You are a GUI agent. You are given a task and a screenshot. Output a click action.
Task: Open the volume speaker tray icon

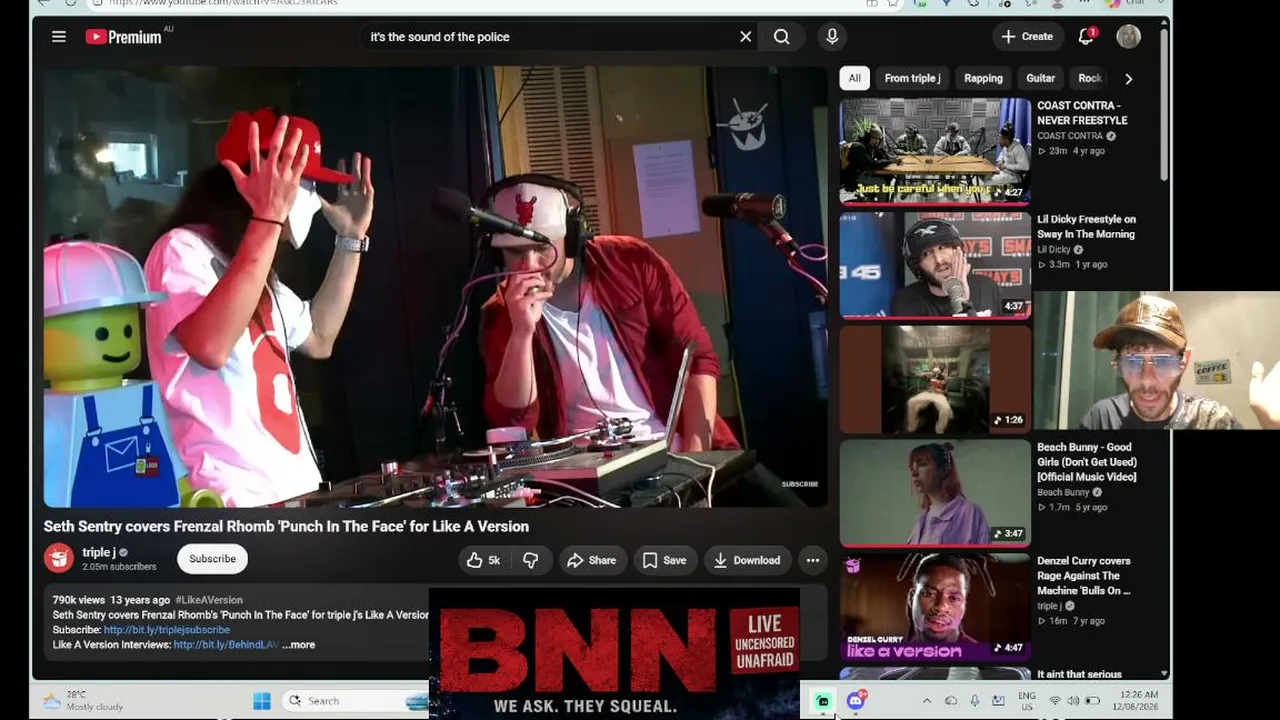tap(1073, 701)
